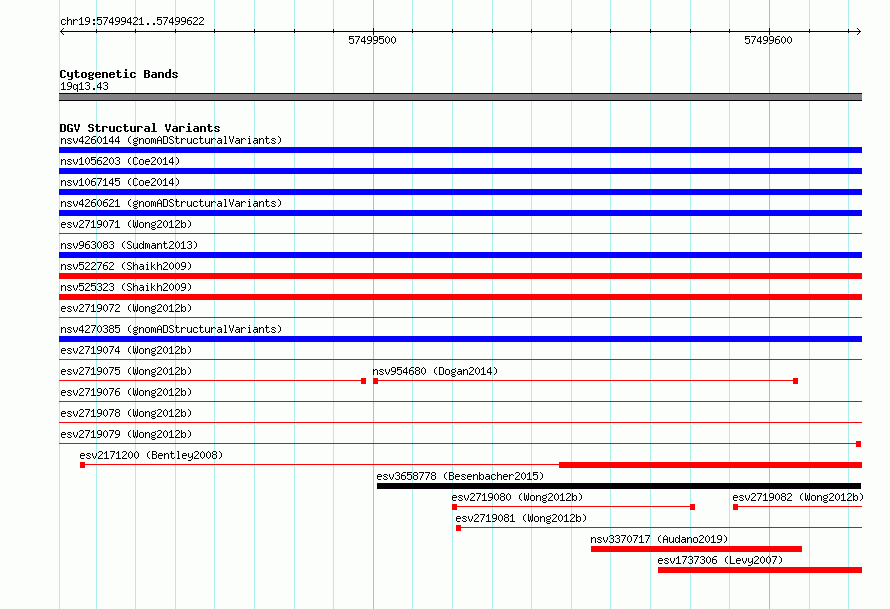Click the thick red segment of esv2171200
This screenshot has height=609, width=890.
pyautogui.click(x=711, y=465)
